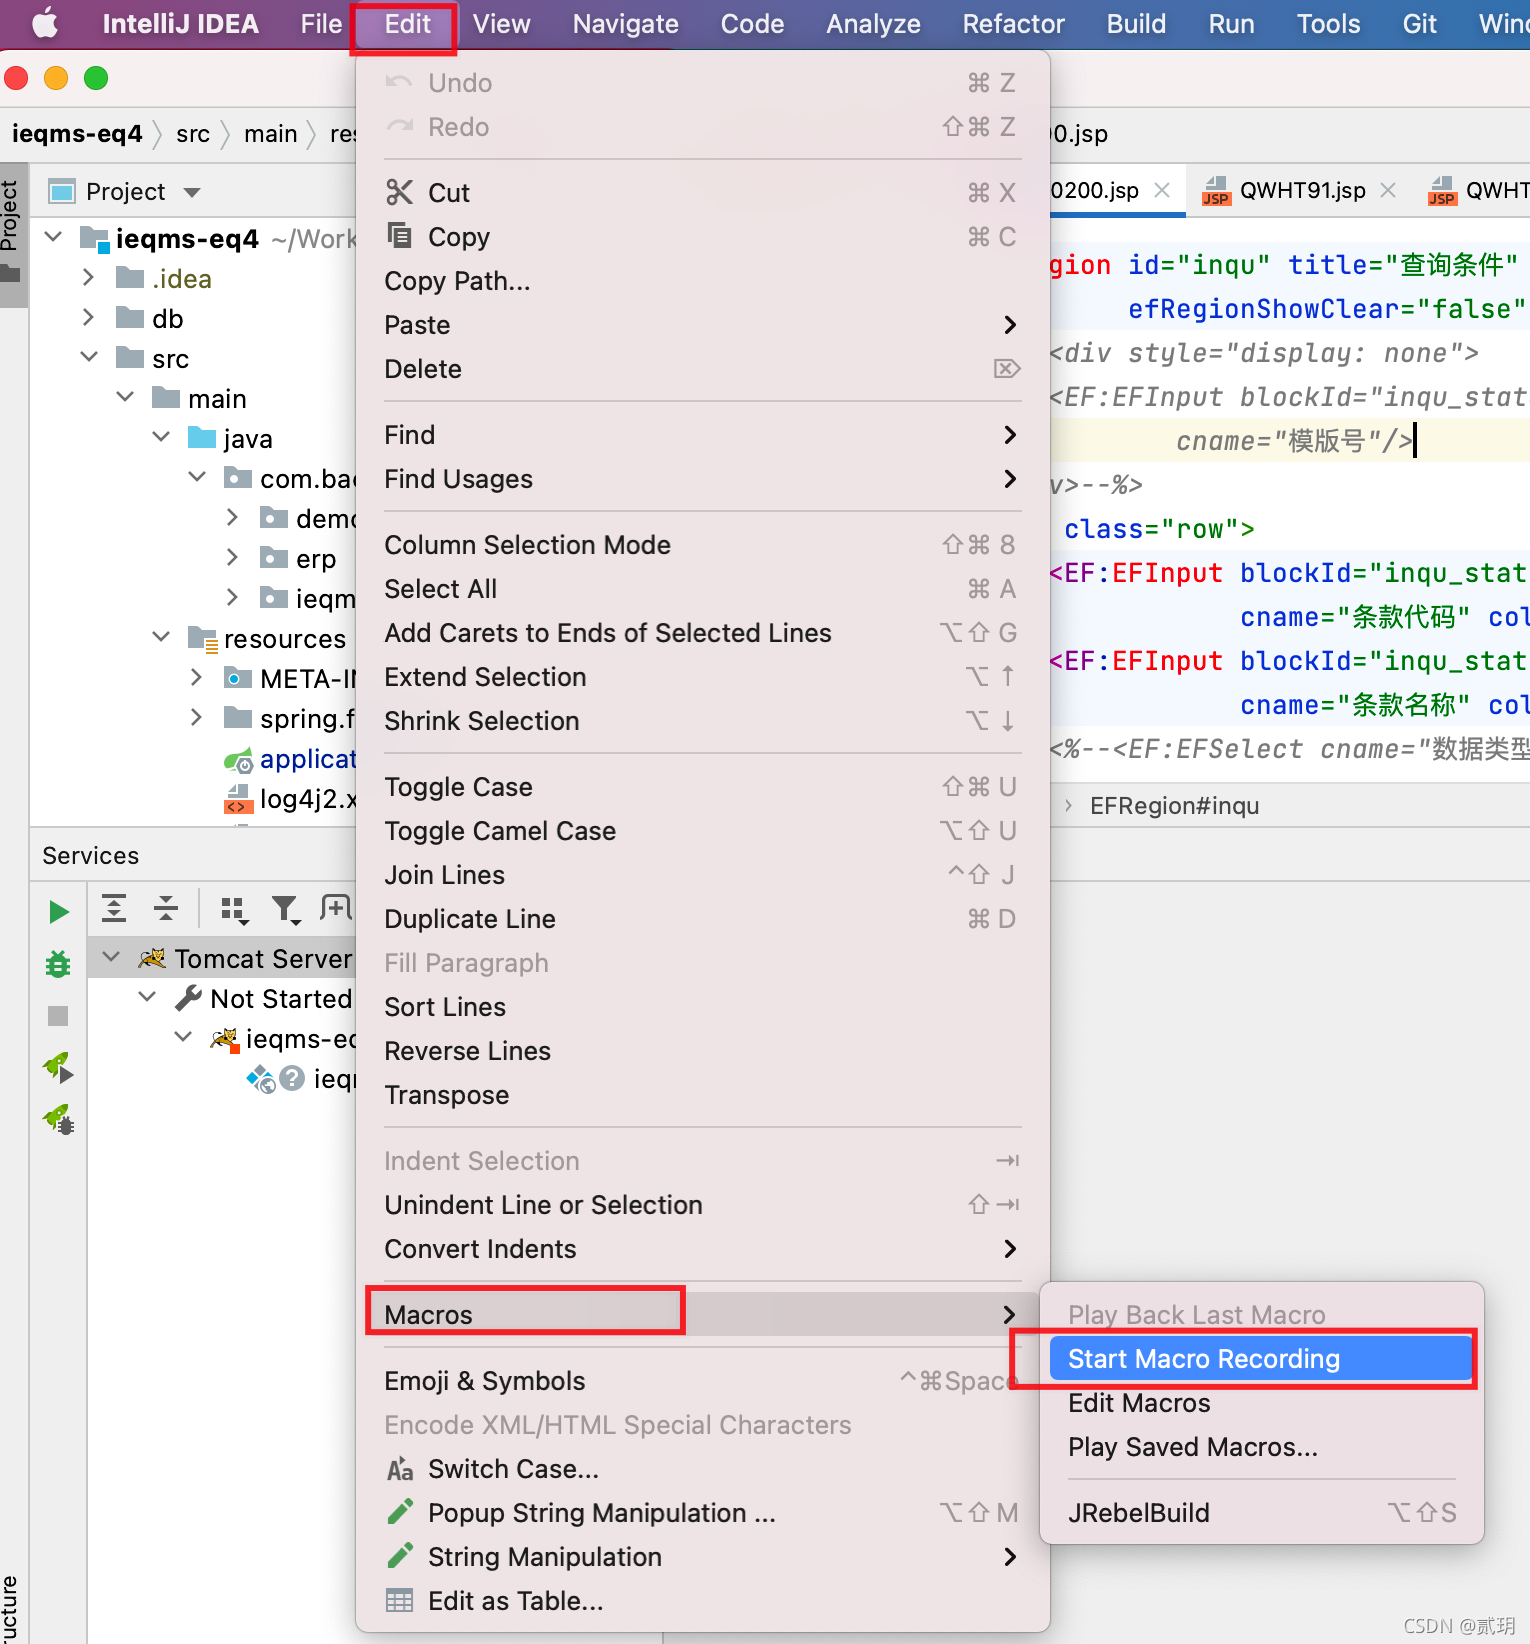Click the Group By icon in Services toolbar
The image size is (1530, 1644).
click(233, 908)
